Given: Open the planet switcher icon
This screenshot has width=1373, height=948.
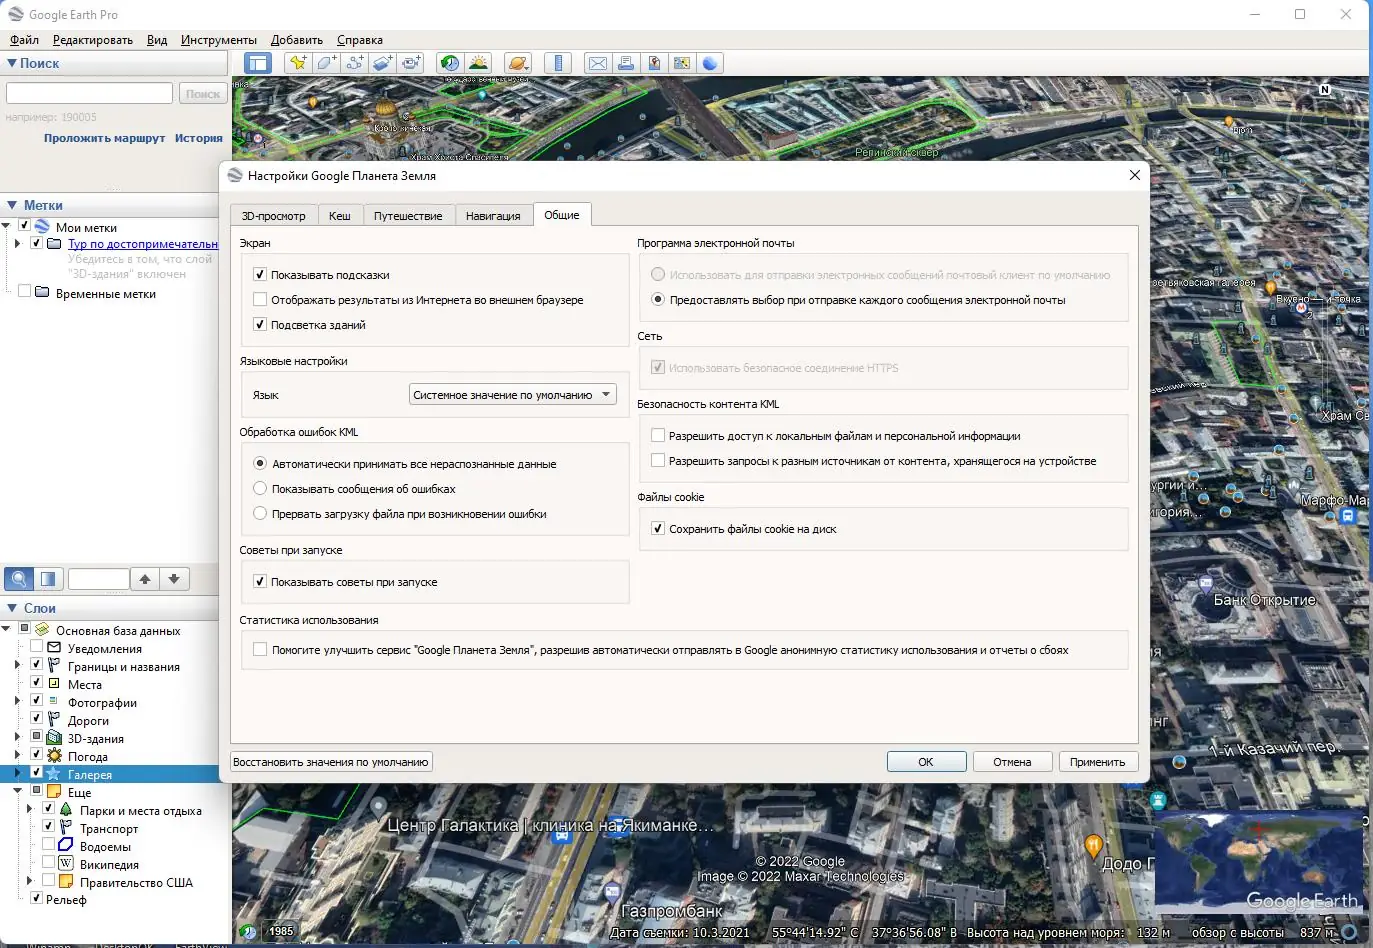Looking at the screenshot, I should [518, 63].
